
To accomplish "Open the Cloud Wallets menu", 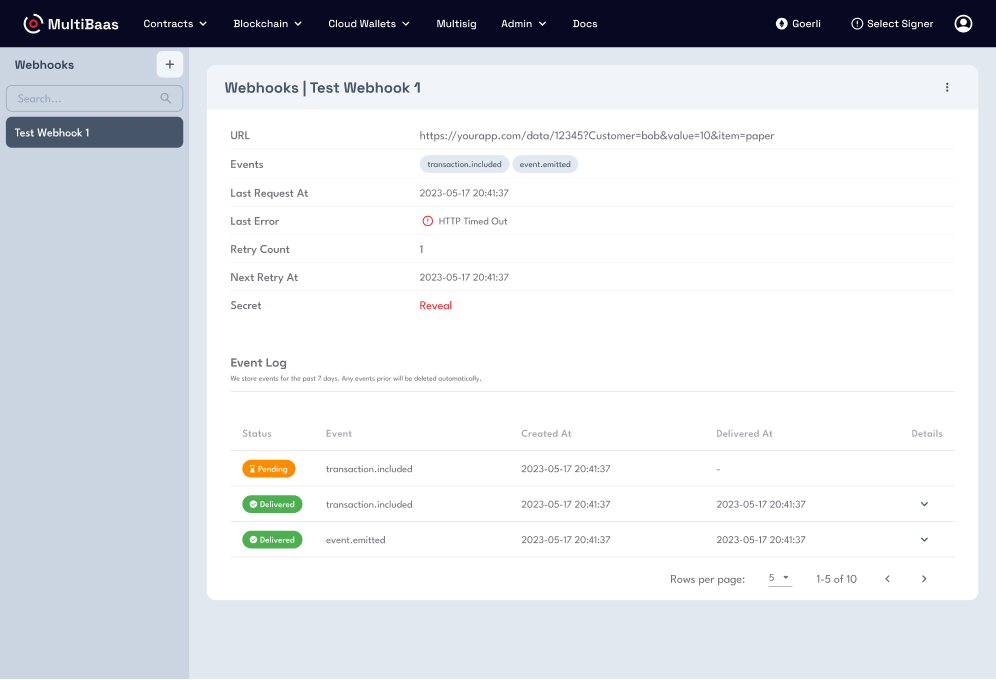I will click(x=369, y=23).
